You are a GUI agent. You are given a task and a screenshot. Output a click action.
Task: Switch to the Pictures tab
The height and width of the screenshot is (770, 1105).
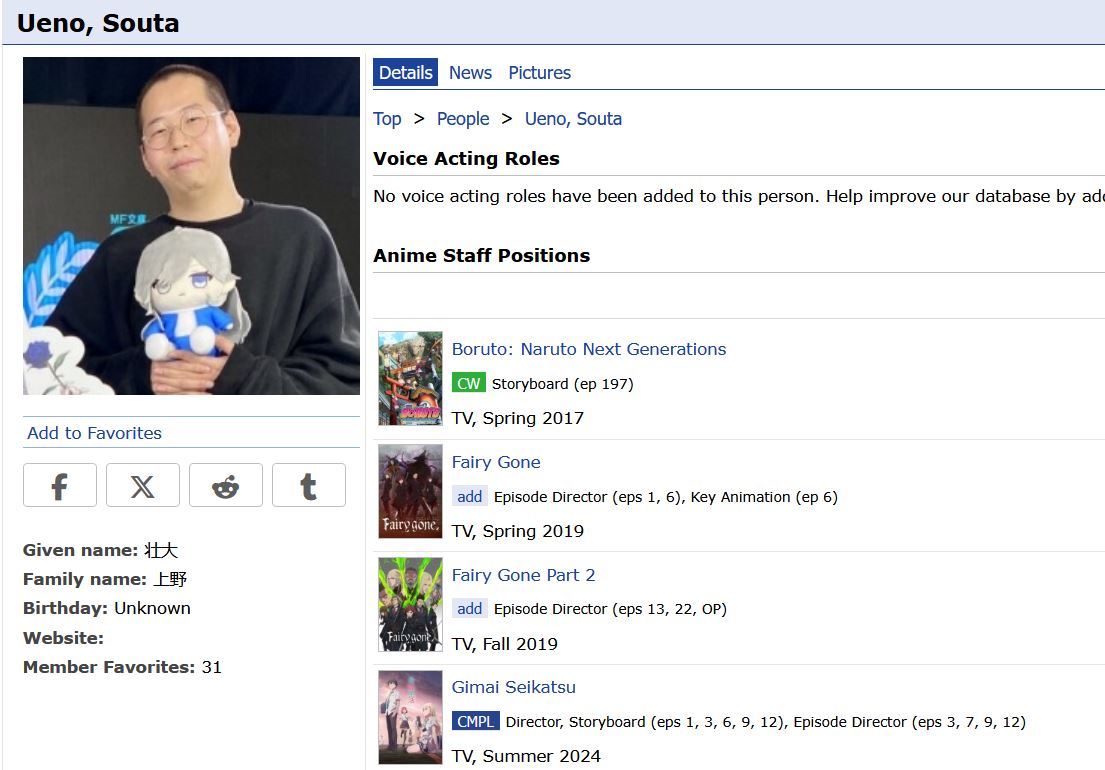tap(540, 73)
